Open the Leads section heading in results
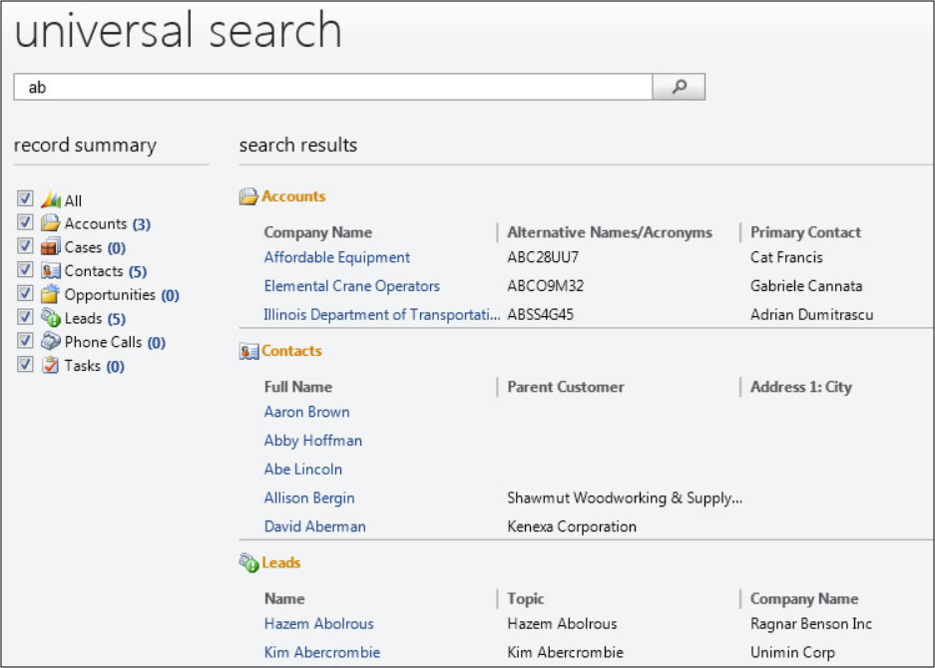 [281, 563]
